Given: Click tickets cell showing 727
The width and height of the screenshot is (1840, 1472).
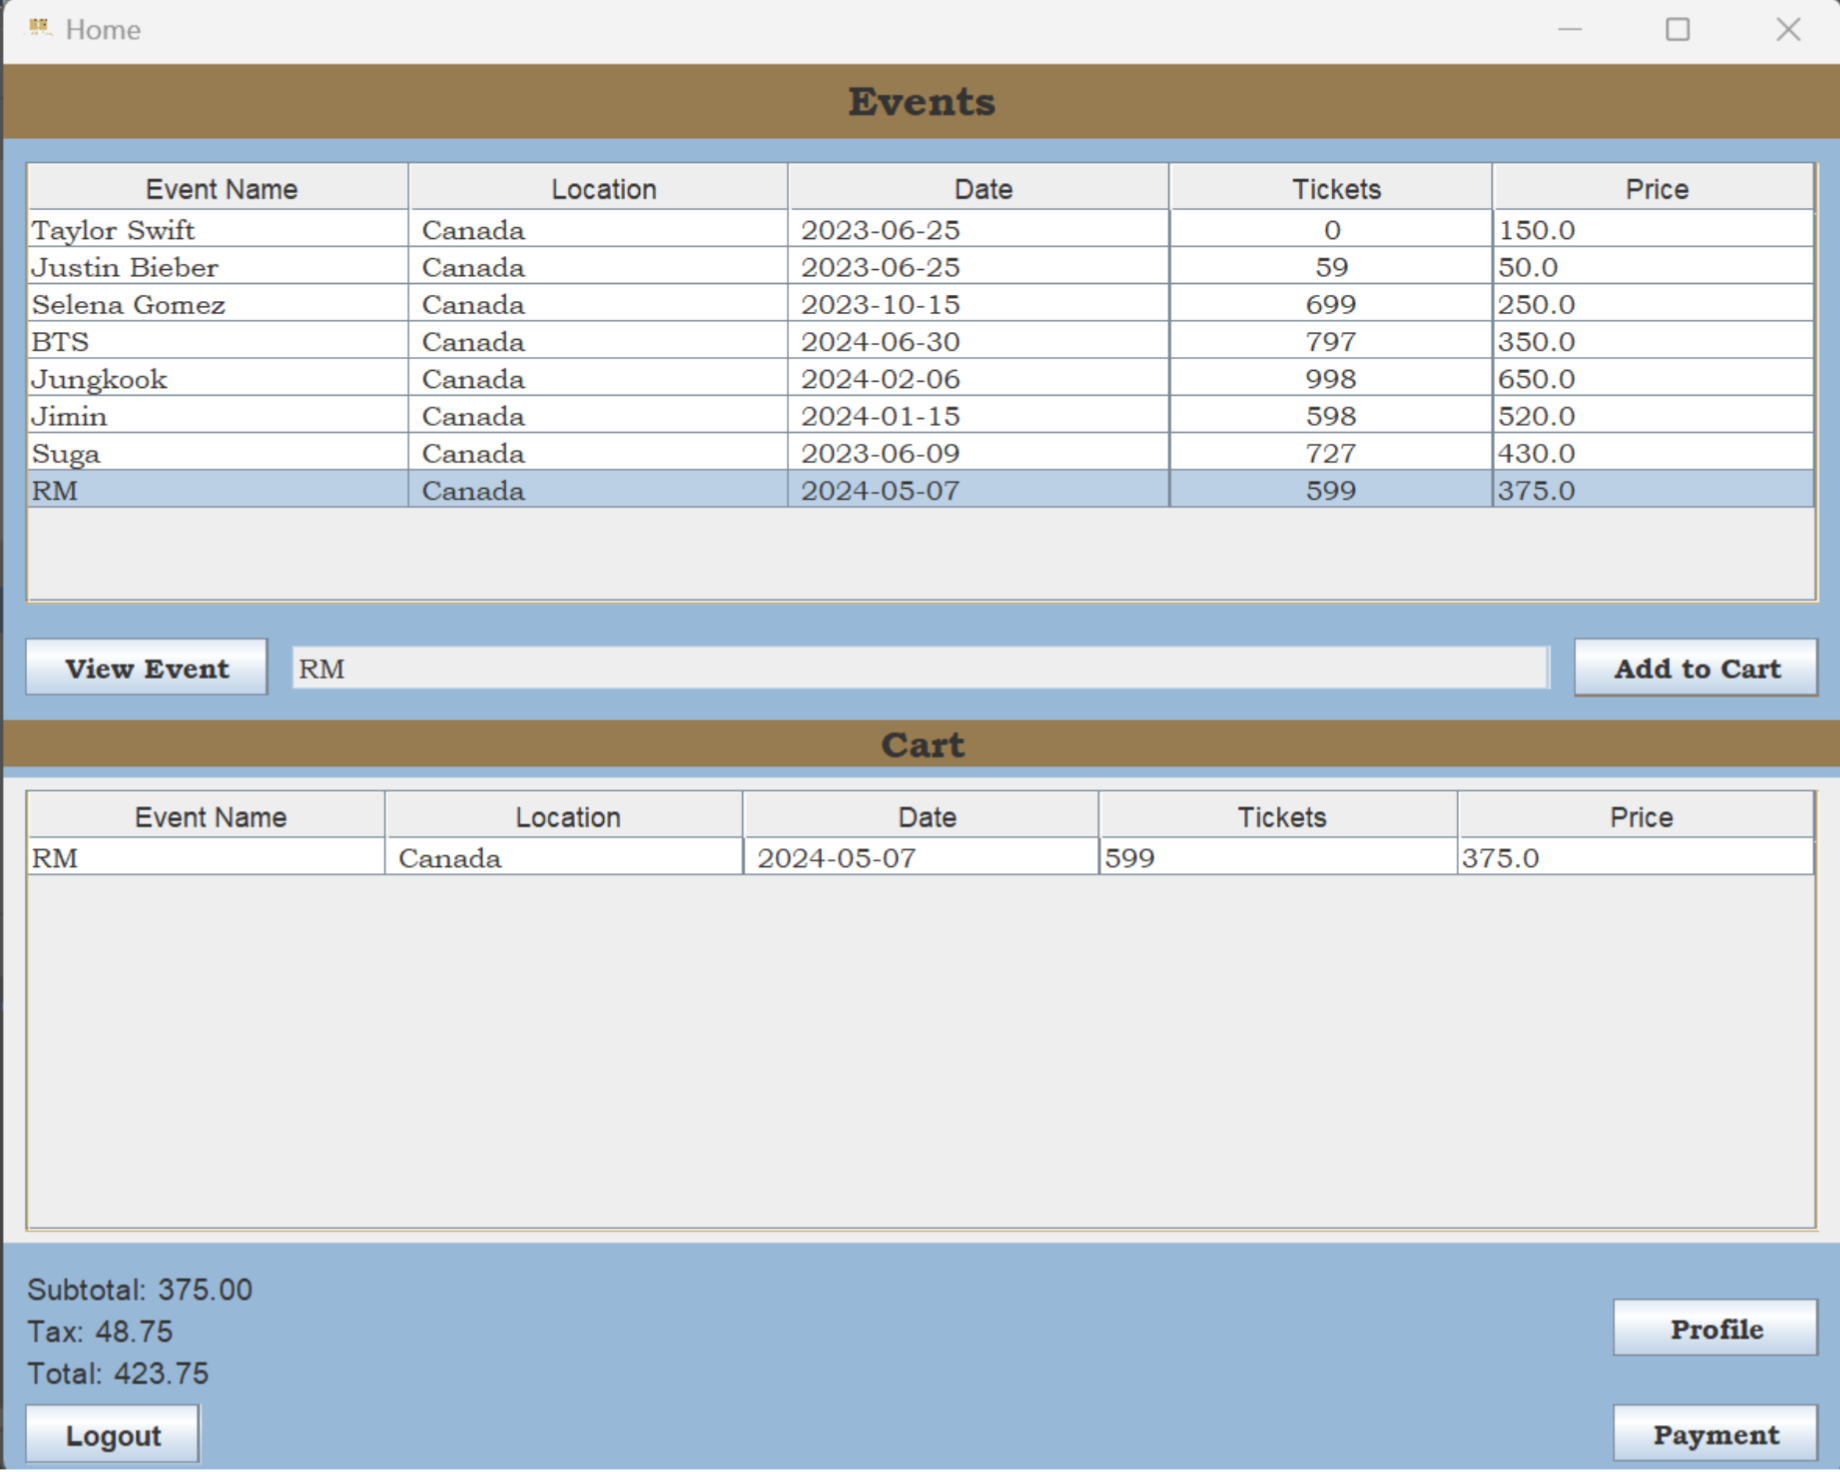Looking at the screenshot, I should click(x=1331, y=452).
